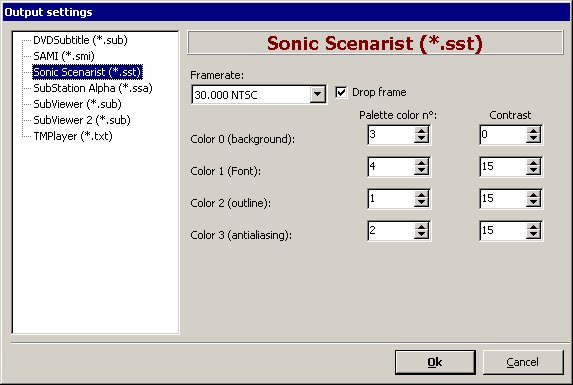Select SubViewer 2 (*.sub) entry
This screenshot has width=573, height=385.
point(81,120)
